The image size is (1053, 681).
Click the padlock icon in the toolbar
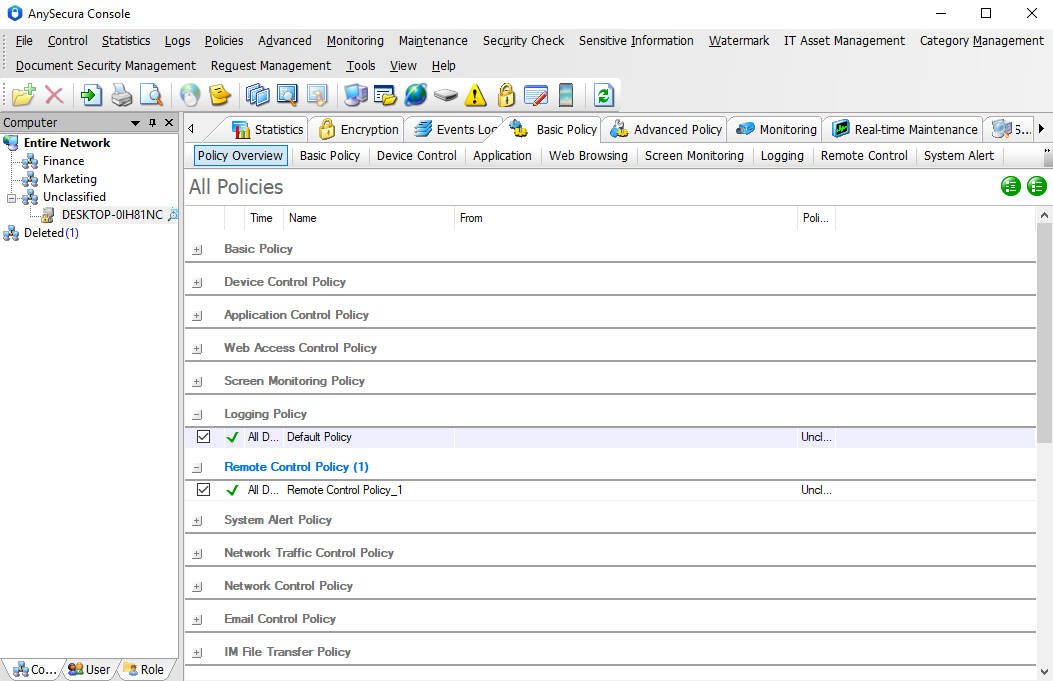pyautogui.click(x=506, y=95)
